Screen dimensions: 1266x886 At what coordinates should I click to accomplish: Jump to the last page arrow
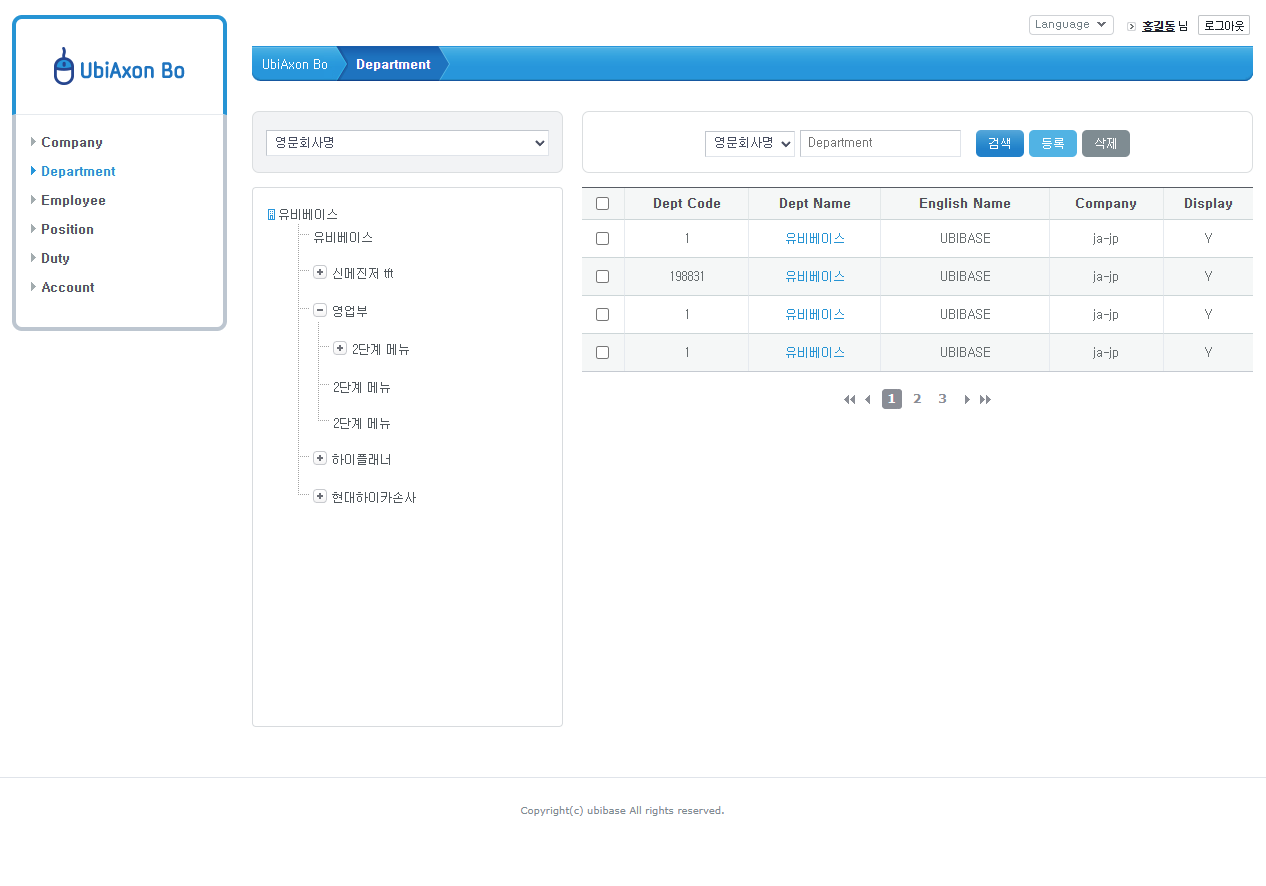[985, 400]
